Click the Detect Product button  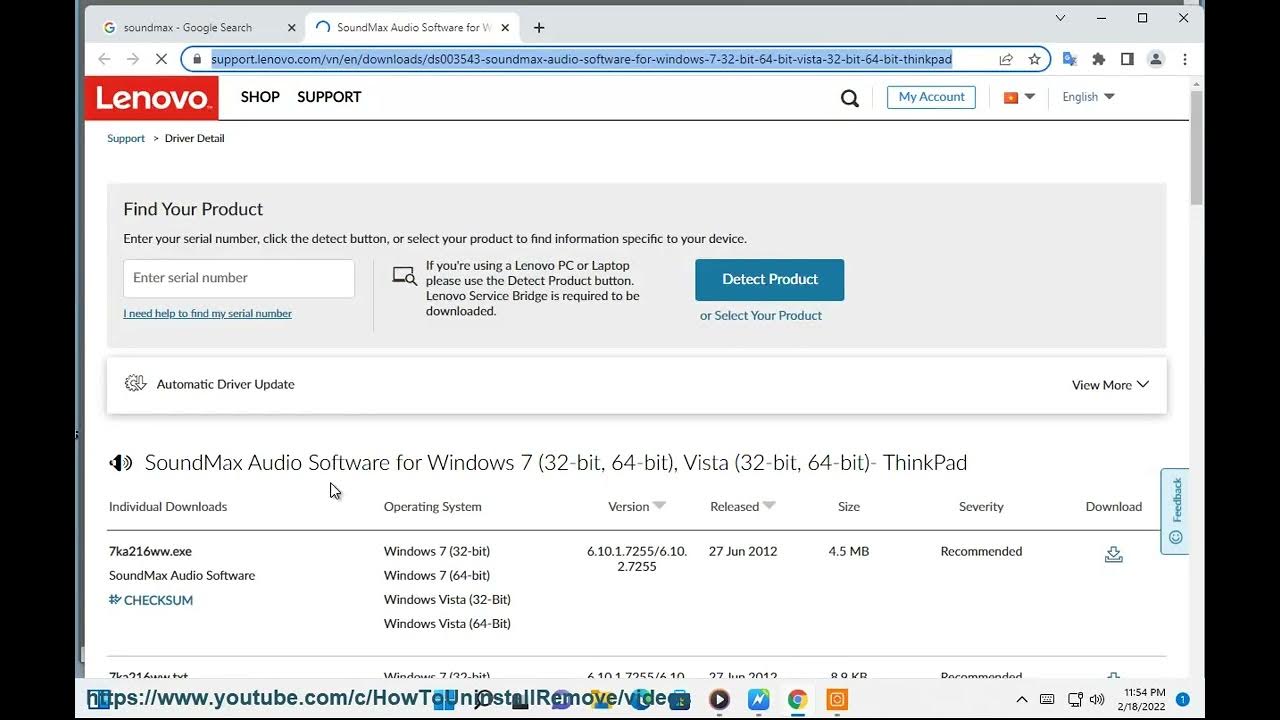(x=770, y=280)
